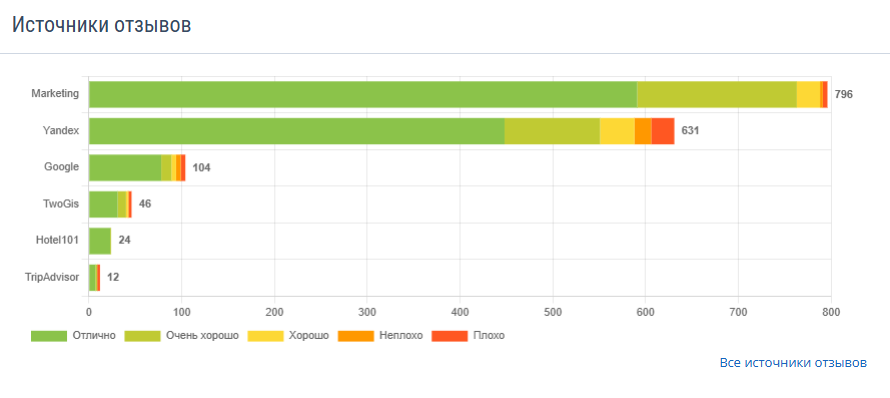890x398 pixels.
Task: Toggle the Отлично legend swatch
Action: pyautogui.click(x=49, y=336)
